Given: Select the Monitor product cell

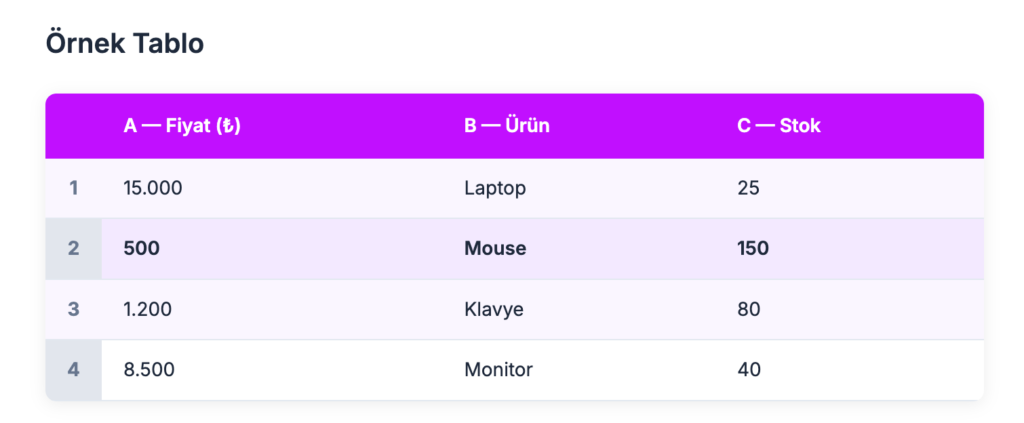Looking at the screenshot, I should [x=498, y=369].
